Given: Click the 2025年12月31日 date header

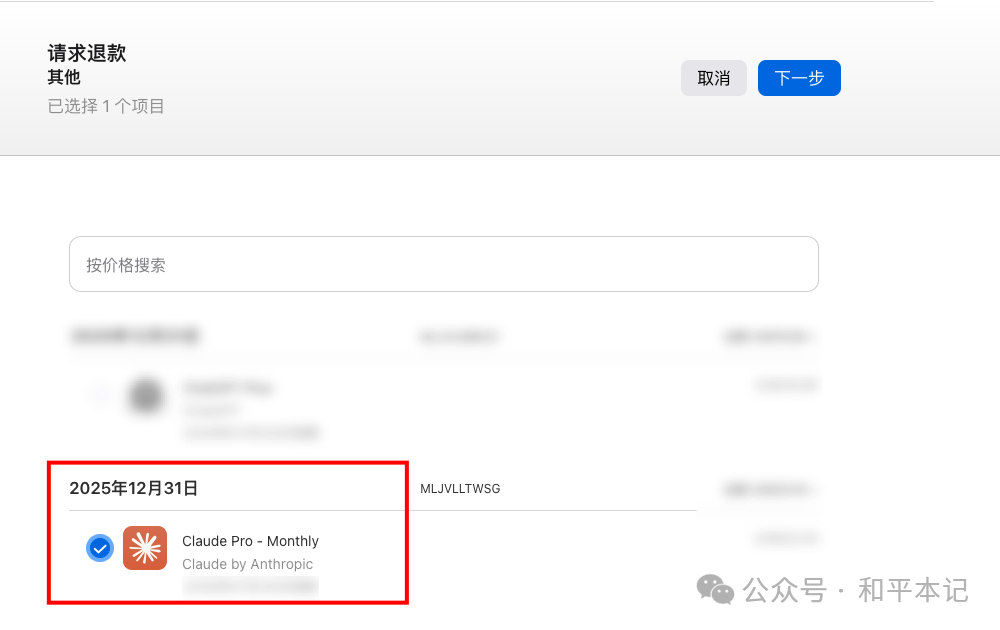Looking at the screenshot, I should [x=133, y=488].
